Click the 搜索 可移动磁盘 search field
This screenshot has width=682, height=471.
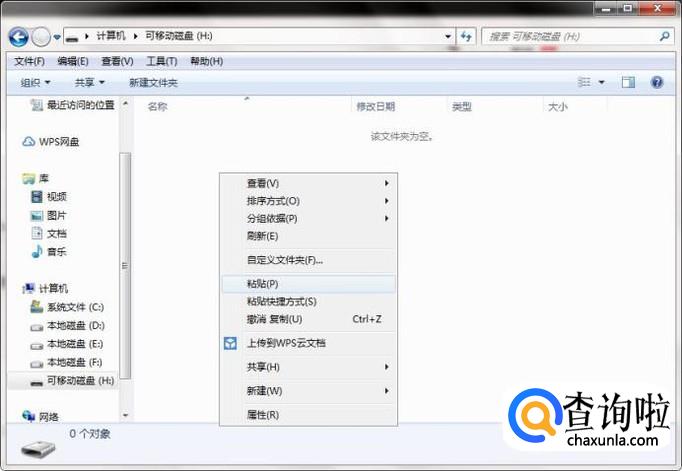click(572, 37)
